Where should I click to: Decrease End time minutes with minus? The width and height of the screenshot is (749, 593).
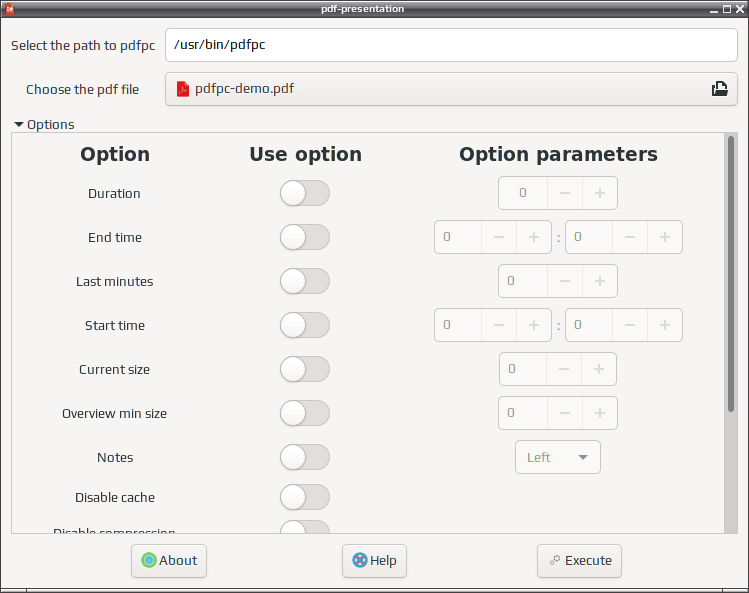pos(630,237)
